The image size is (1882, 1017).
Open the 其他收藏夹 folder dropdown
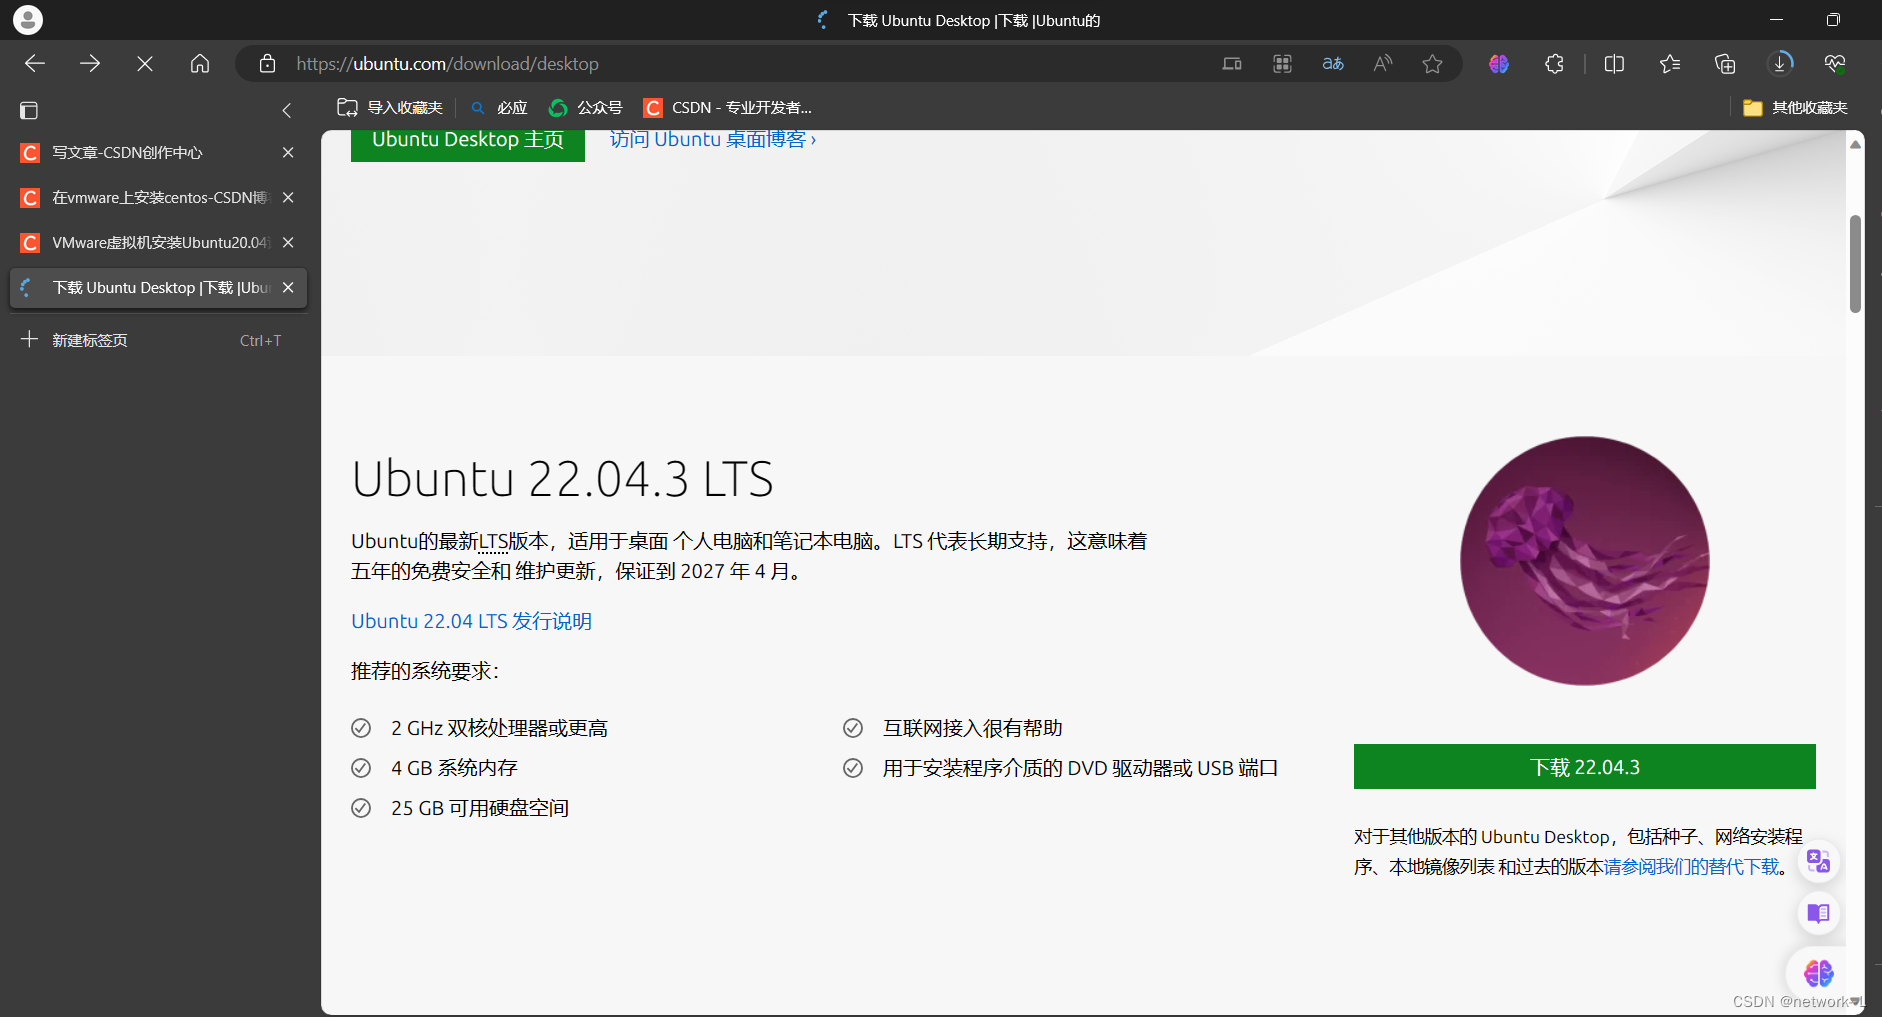click(x=1795, y=107)
